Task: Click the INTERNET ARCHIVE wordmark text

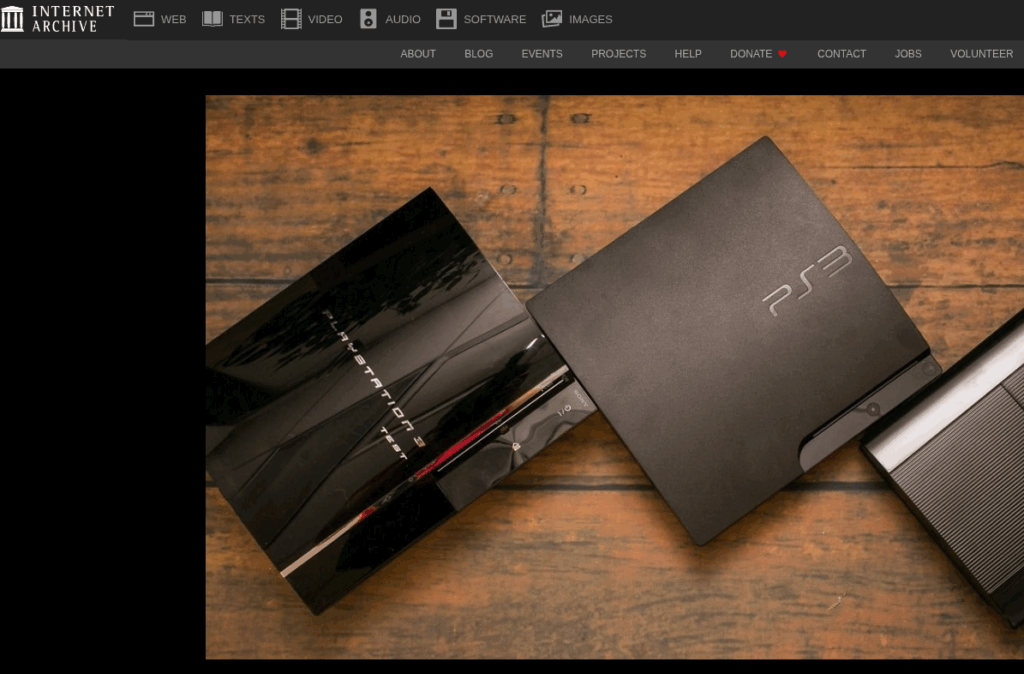Action: 73,19
